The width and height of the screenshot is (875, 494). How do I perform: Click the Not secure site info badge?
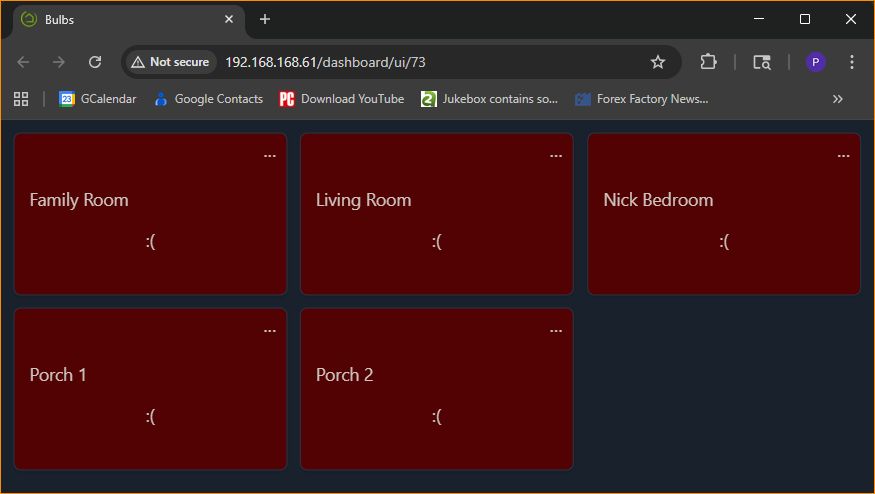[x=170, y=62]
